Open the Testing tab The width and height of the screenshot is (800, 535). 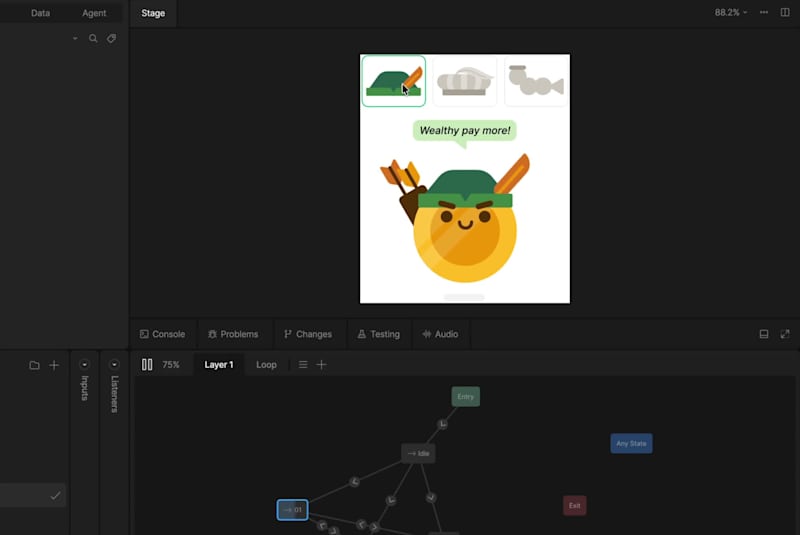pos(379,334)
